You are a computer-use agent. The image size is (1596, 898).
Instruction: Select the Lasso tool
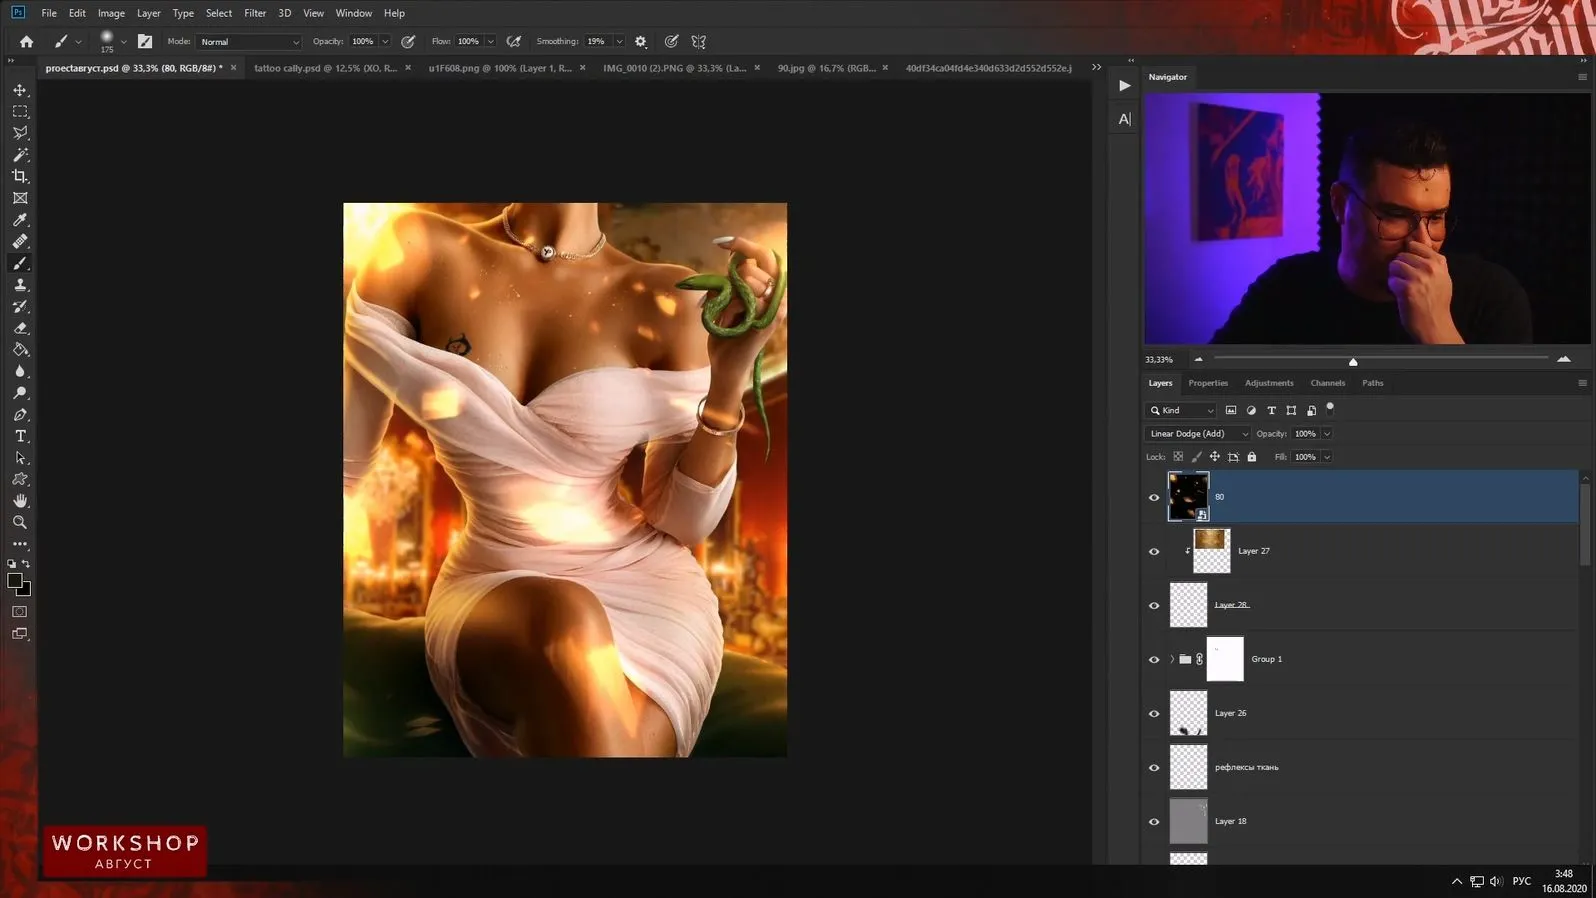click(20, 133)
